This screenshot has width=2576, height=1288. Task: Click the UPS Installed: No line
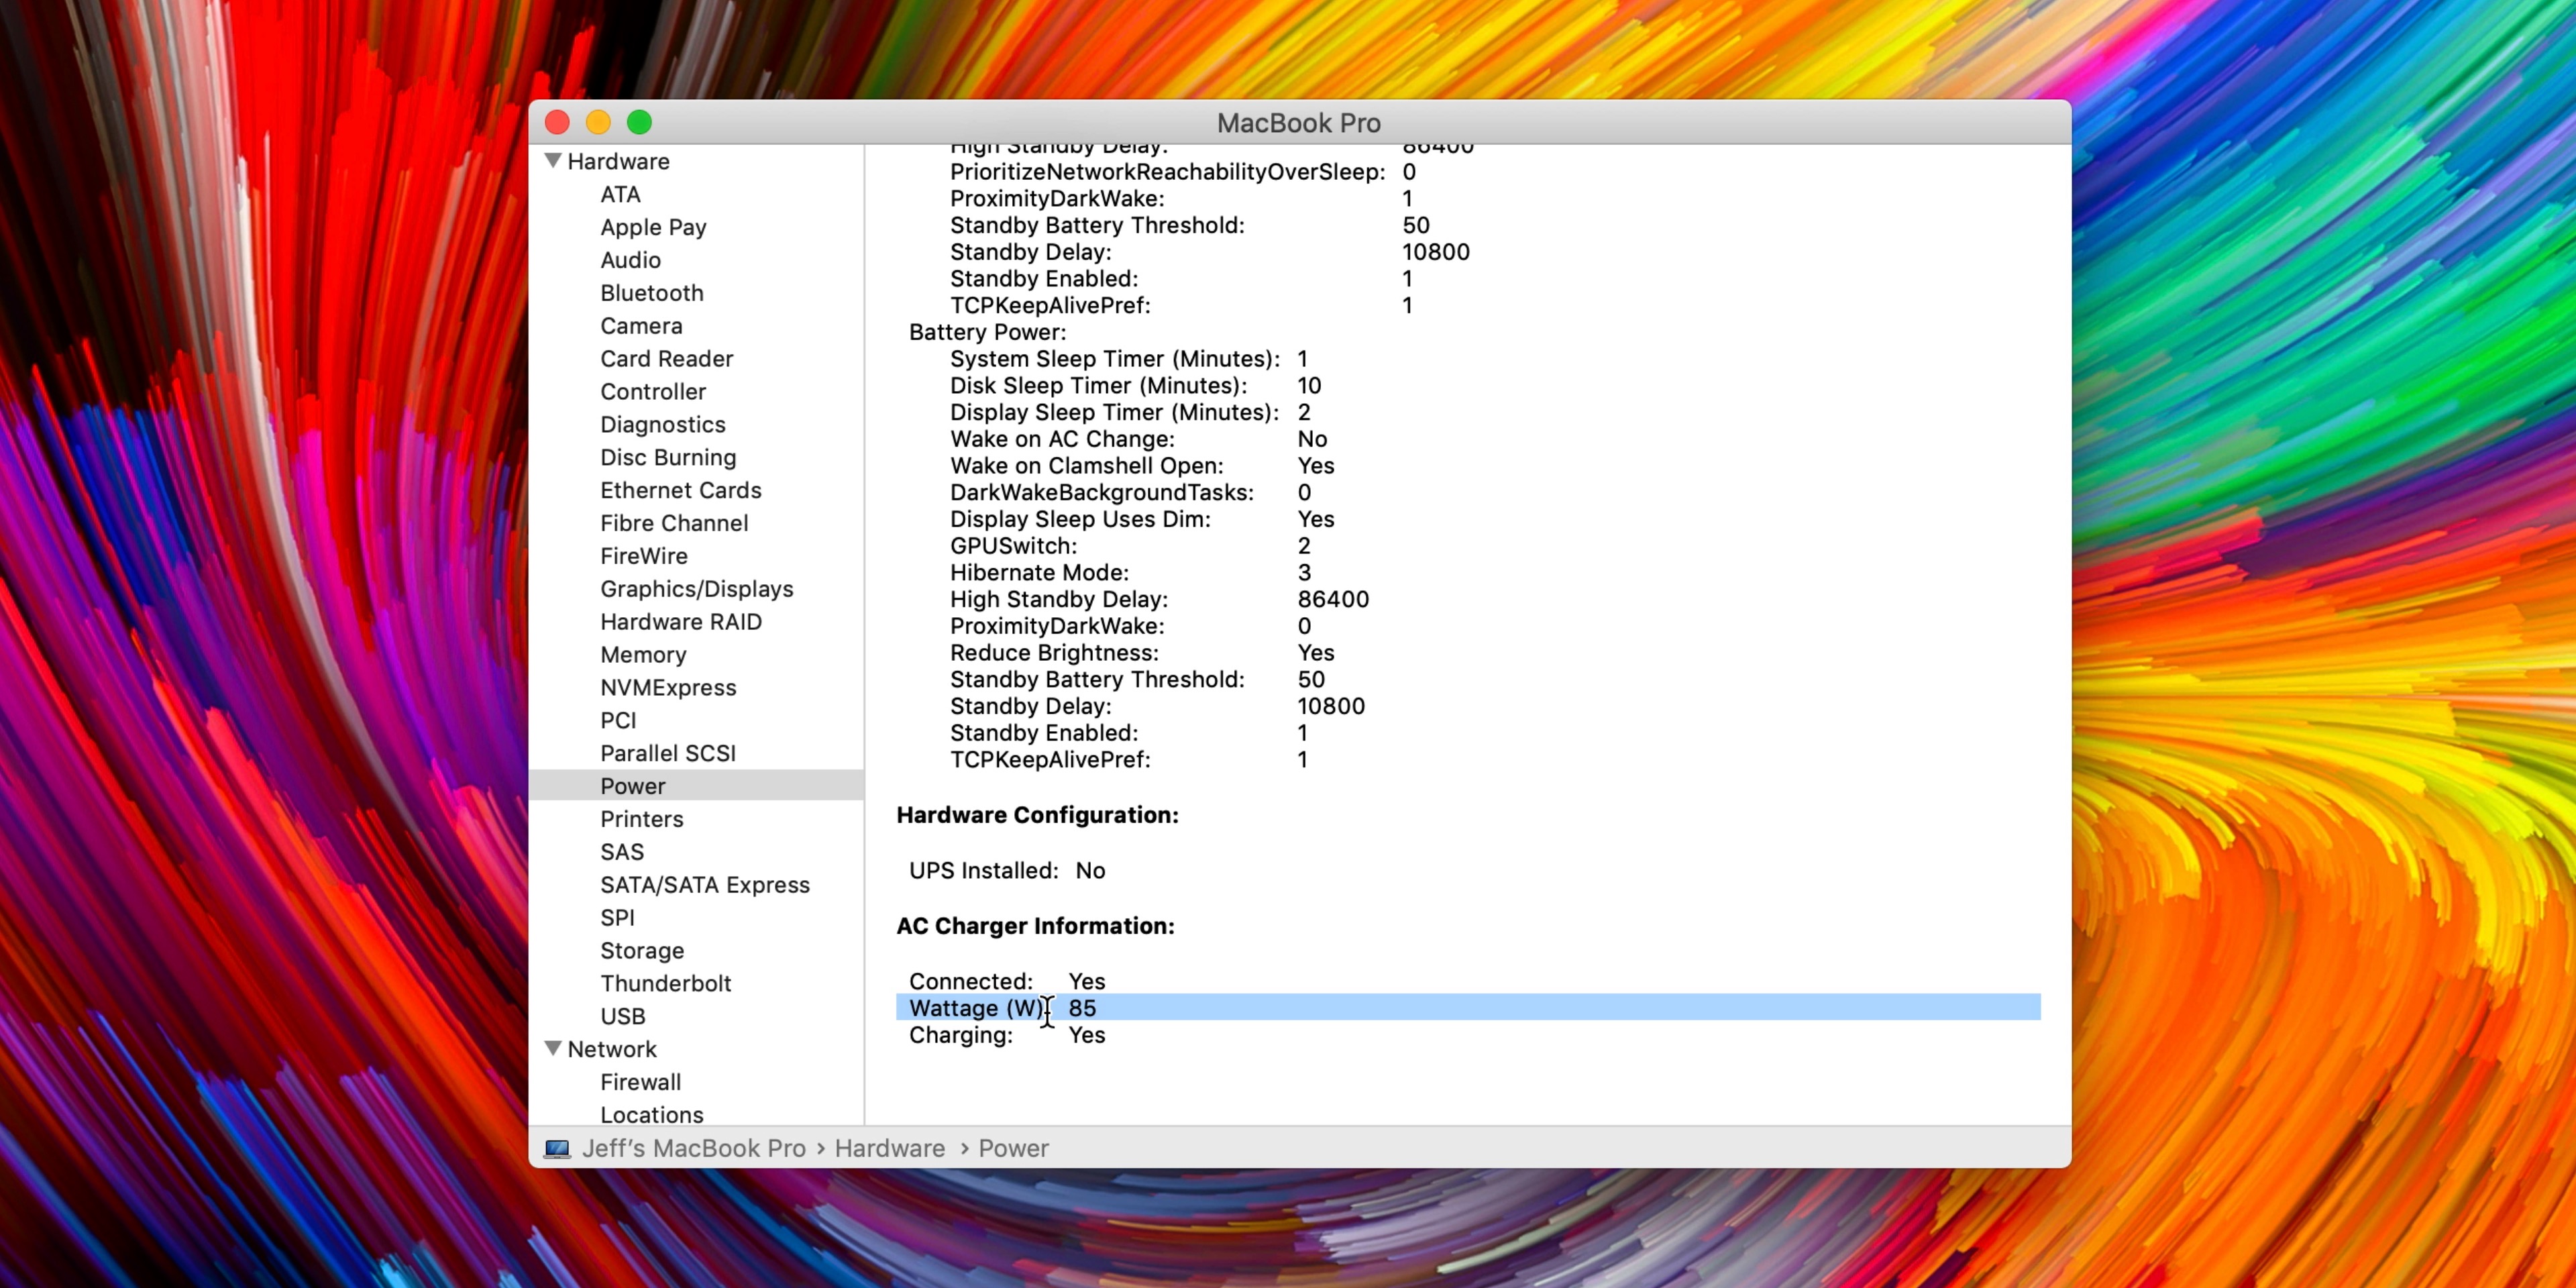coord(1007,871)
